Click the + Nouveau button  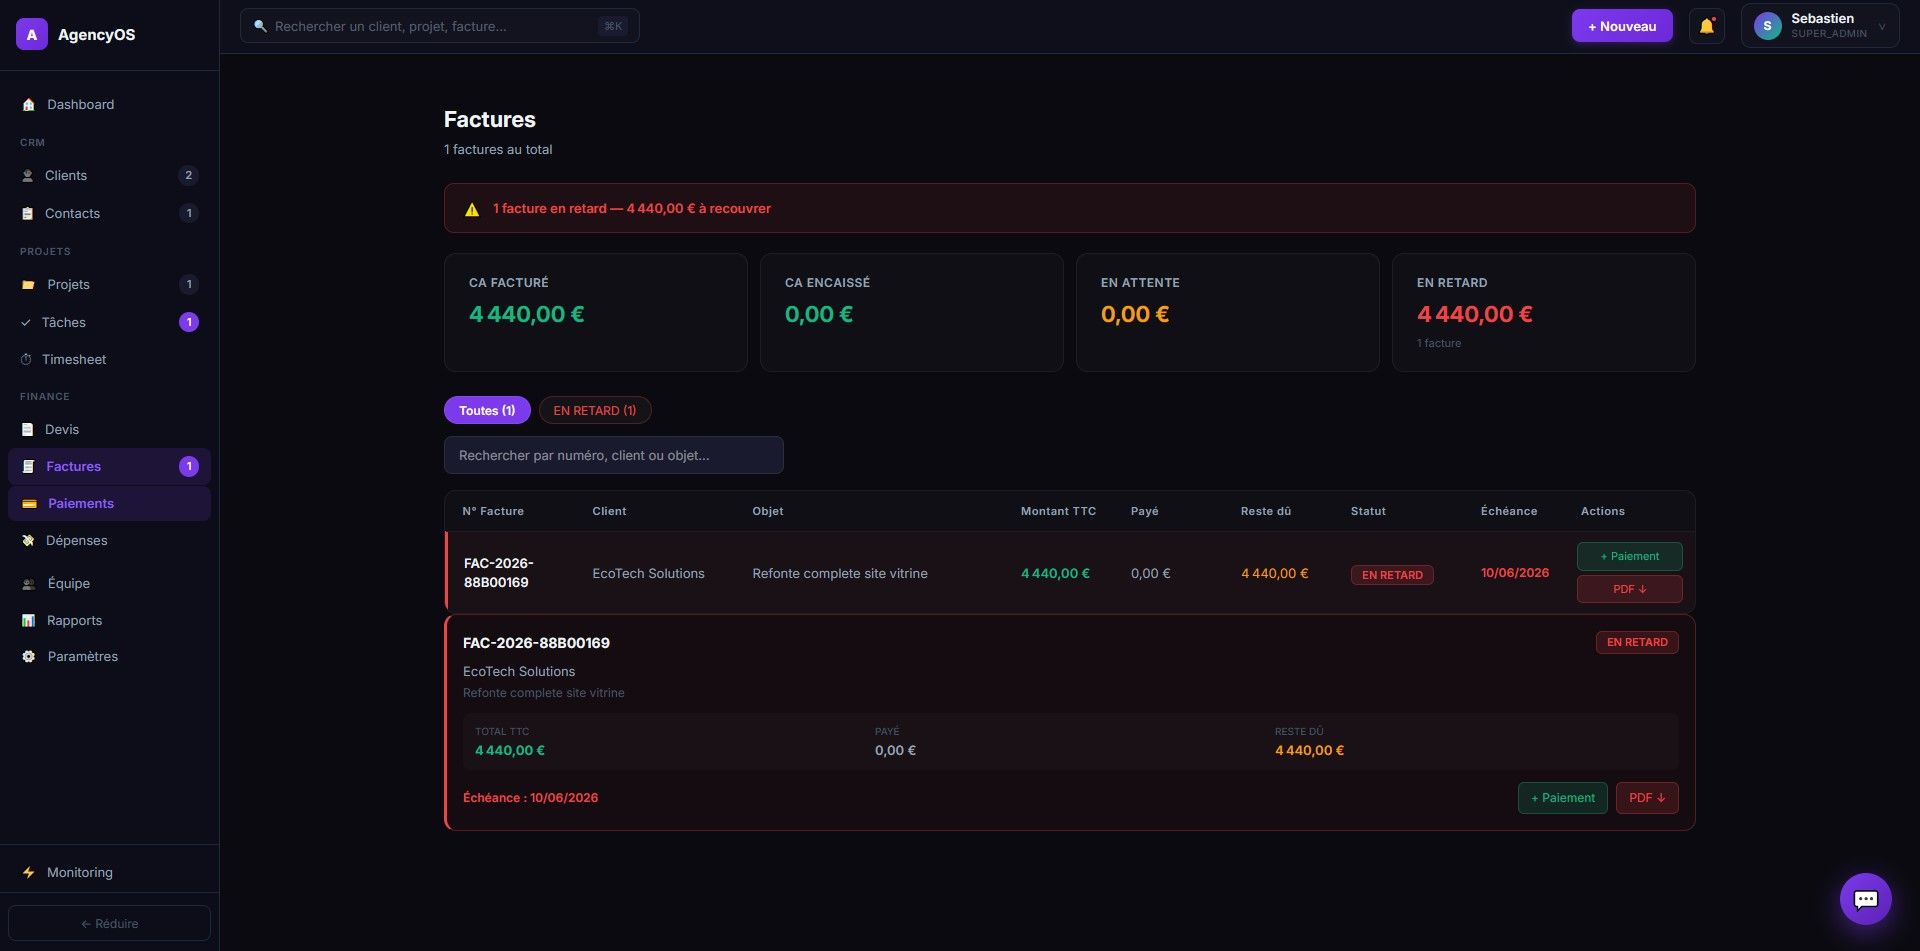tap(1622, 26)
